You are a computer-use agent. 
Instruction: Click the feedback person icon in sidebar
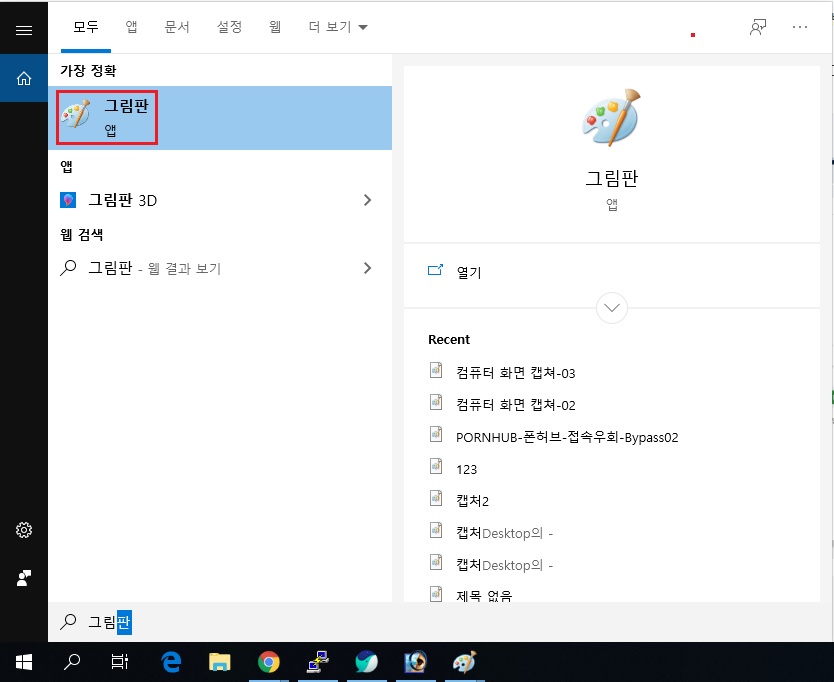(24, 577)
